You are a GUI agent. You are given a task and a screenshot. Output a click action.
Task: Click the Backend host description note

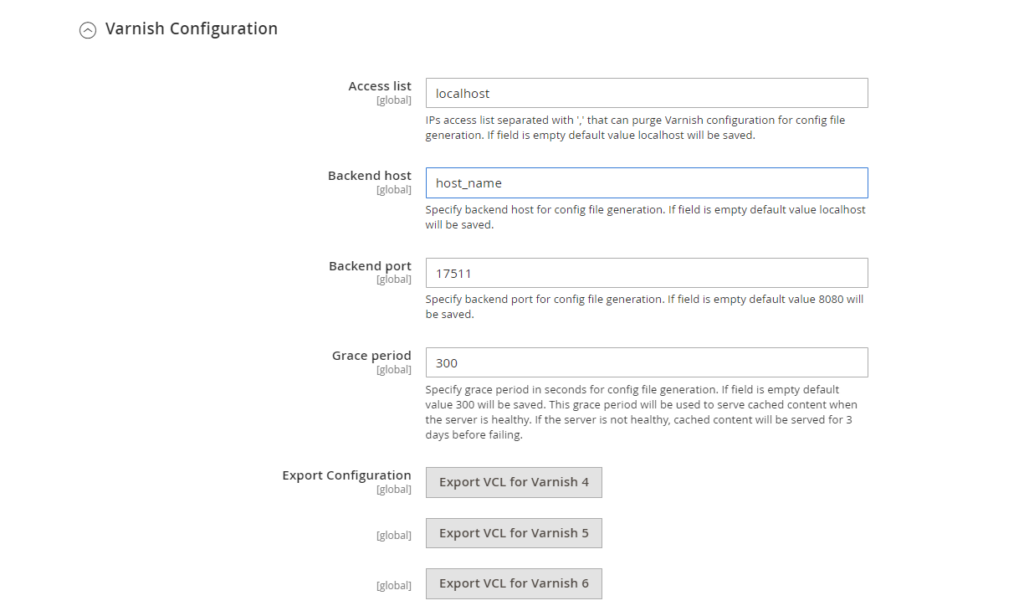(645, 217)
